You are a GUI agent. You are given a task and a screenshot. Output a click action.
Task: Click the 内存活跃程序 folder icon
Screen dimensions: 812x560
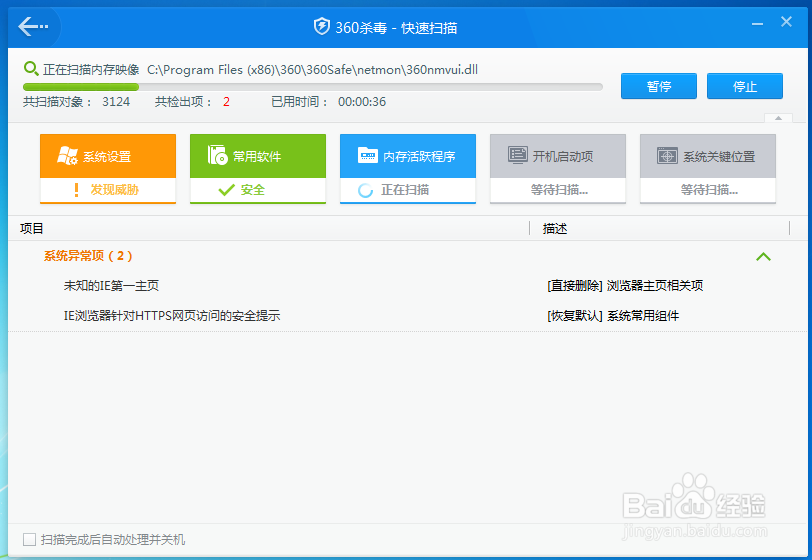[368, 155]
